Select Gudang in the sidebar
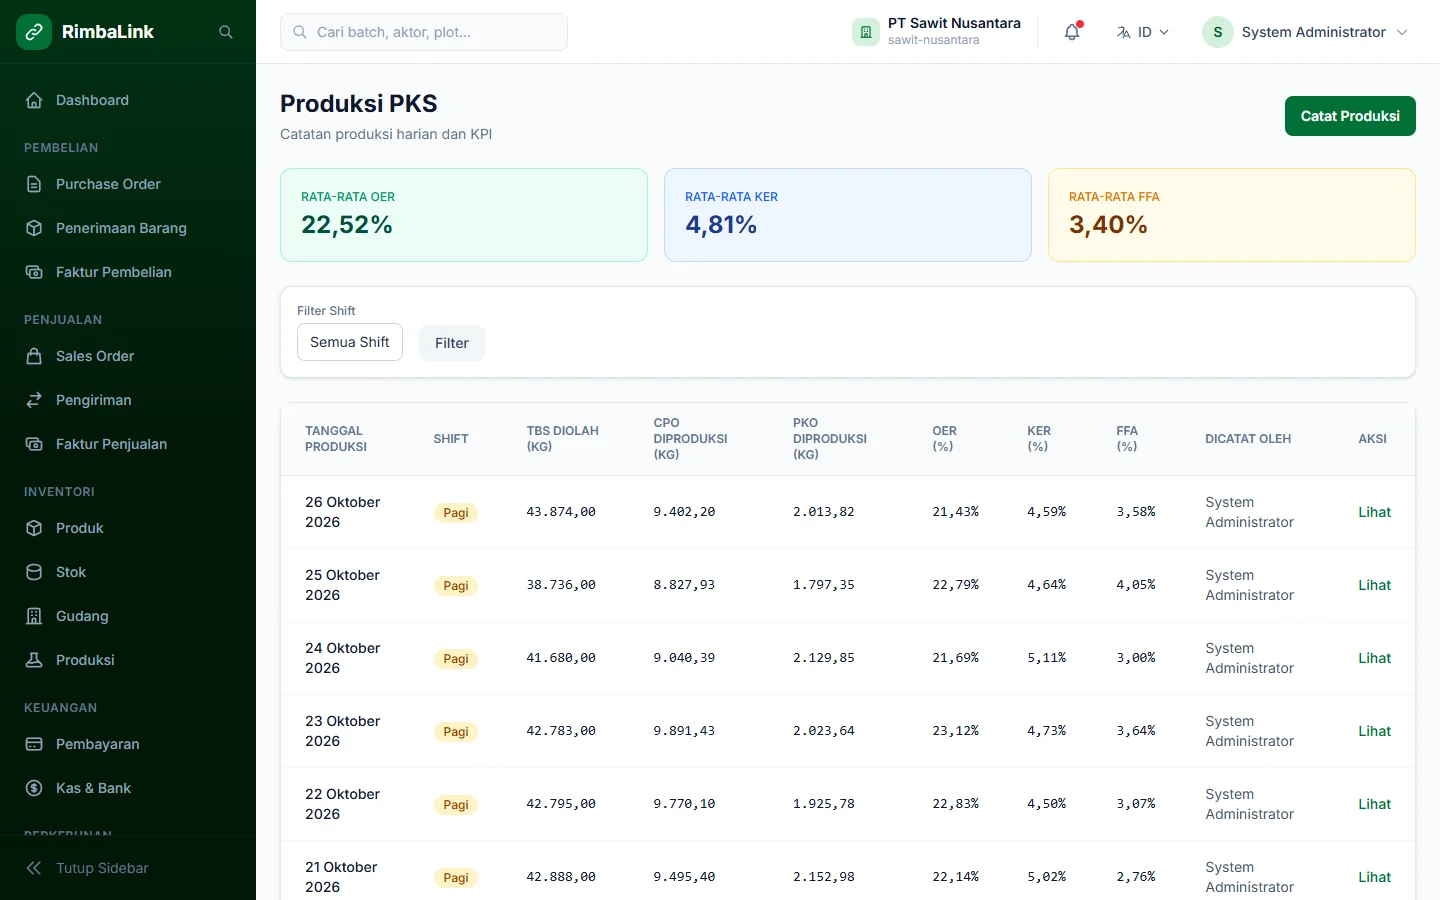This screenshot has width=1440, height=900. [128, 616]
